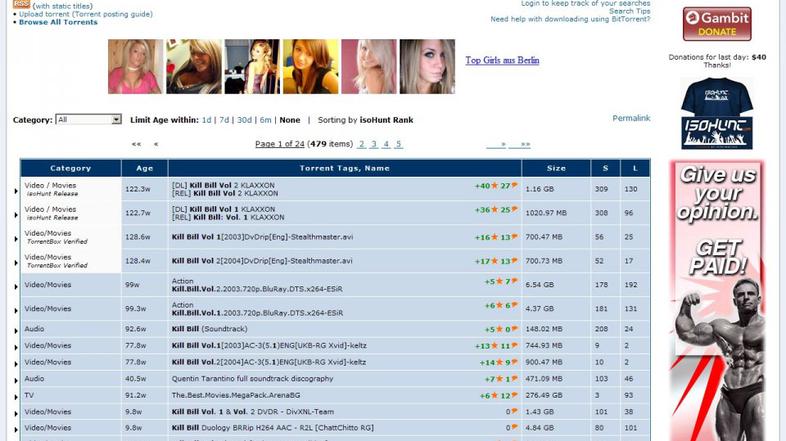Click the Give us your opinion ad banner
Screen dimensions: 786x441
717,301
